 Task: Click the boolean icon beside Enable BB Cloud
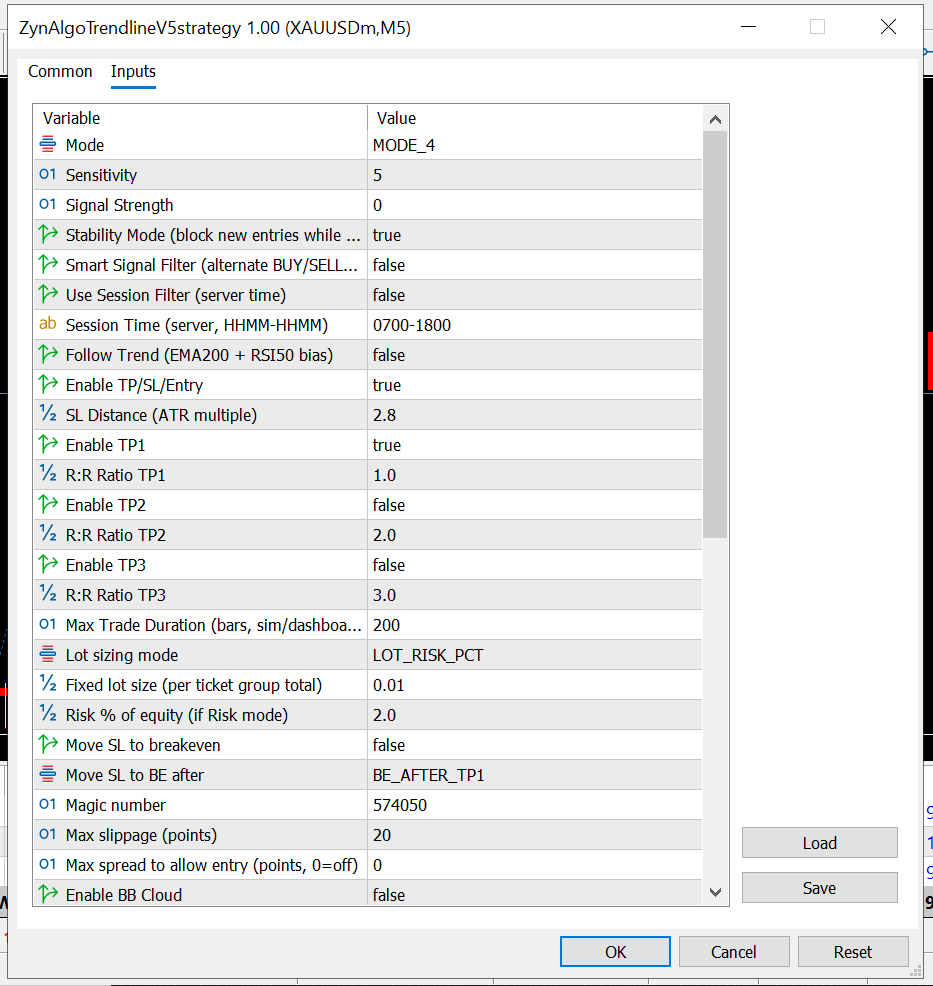pyautogui.click(x=48, y=894)
